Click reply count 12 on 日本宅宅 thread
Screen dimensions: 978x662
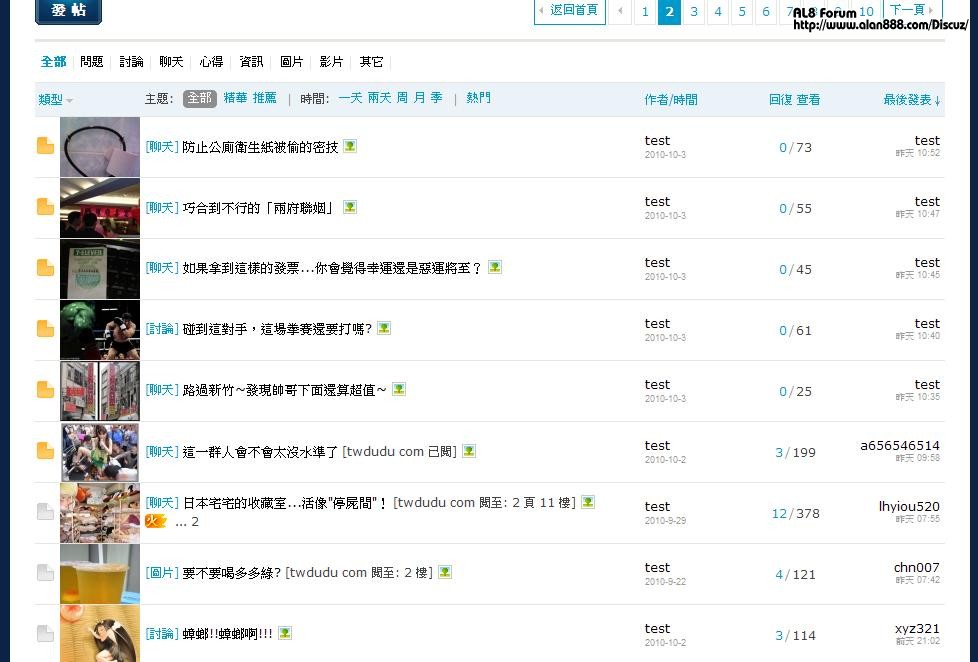pos(779,514)
